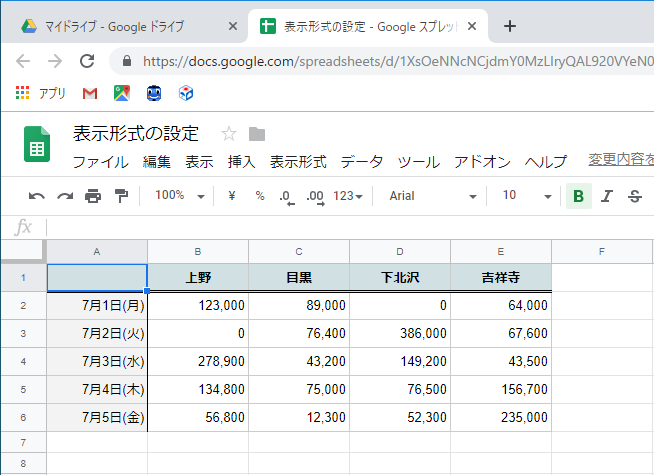This screenshot has height=475, width=654.
Task: Close the 表示形式の設定 tab
Action: point(472,26)
